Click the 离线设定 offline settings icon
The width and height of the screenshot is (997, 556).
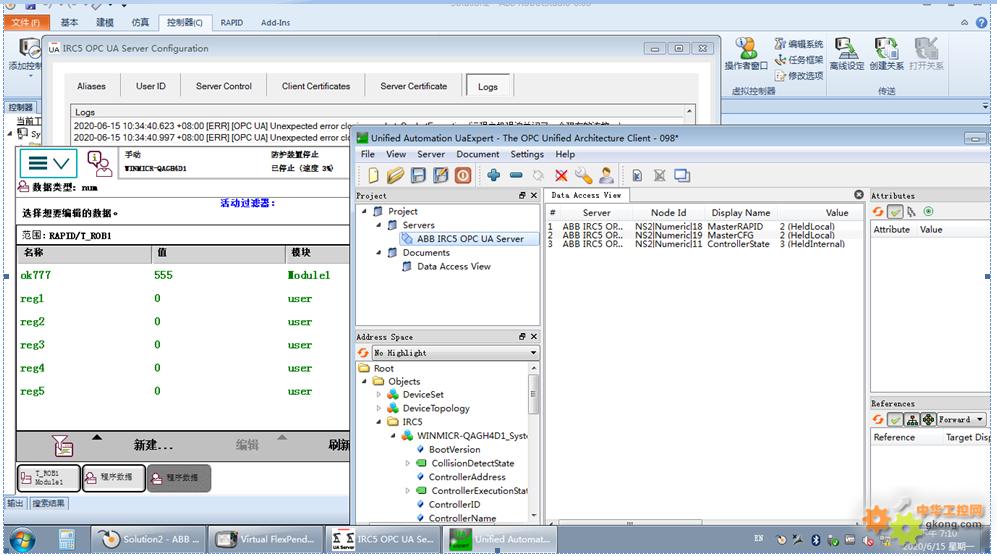pos(847,54)
